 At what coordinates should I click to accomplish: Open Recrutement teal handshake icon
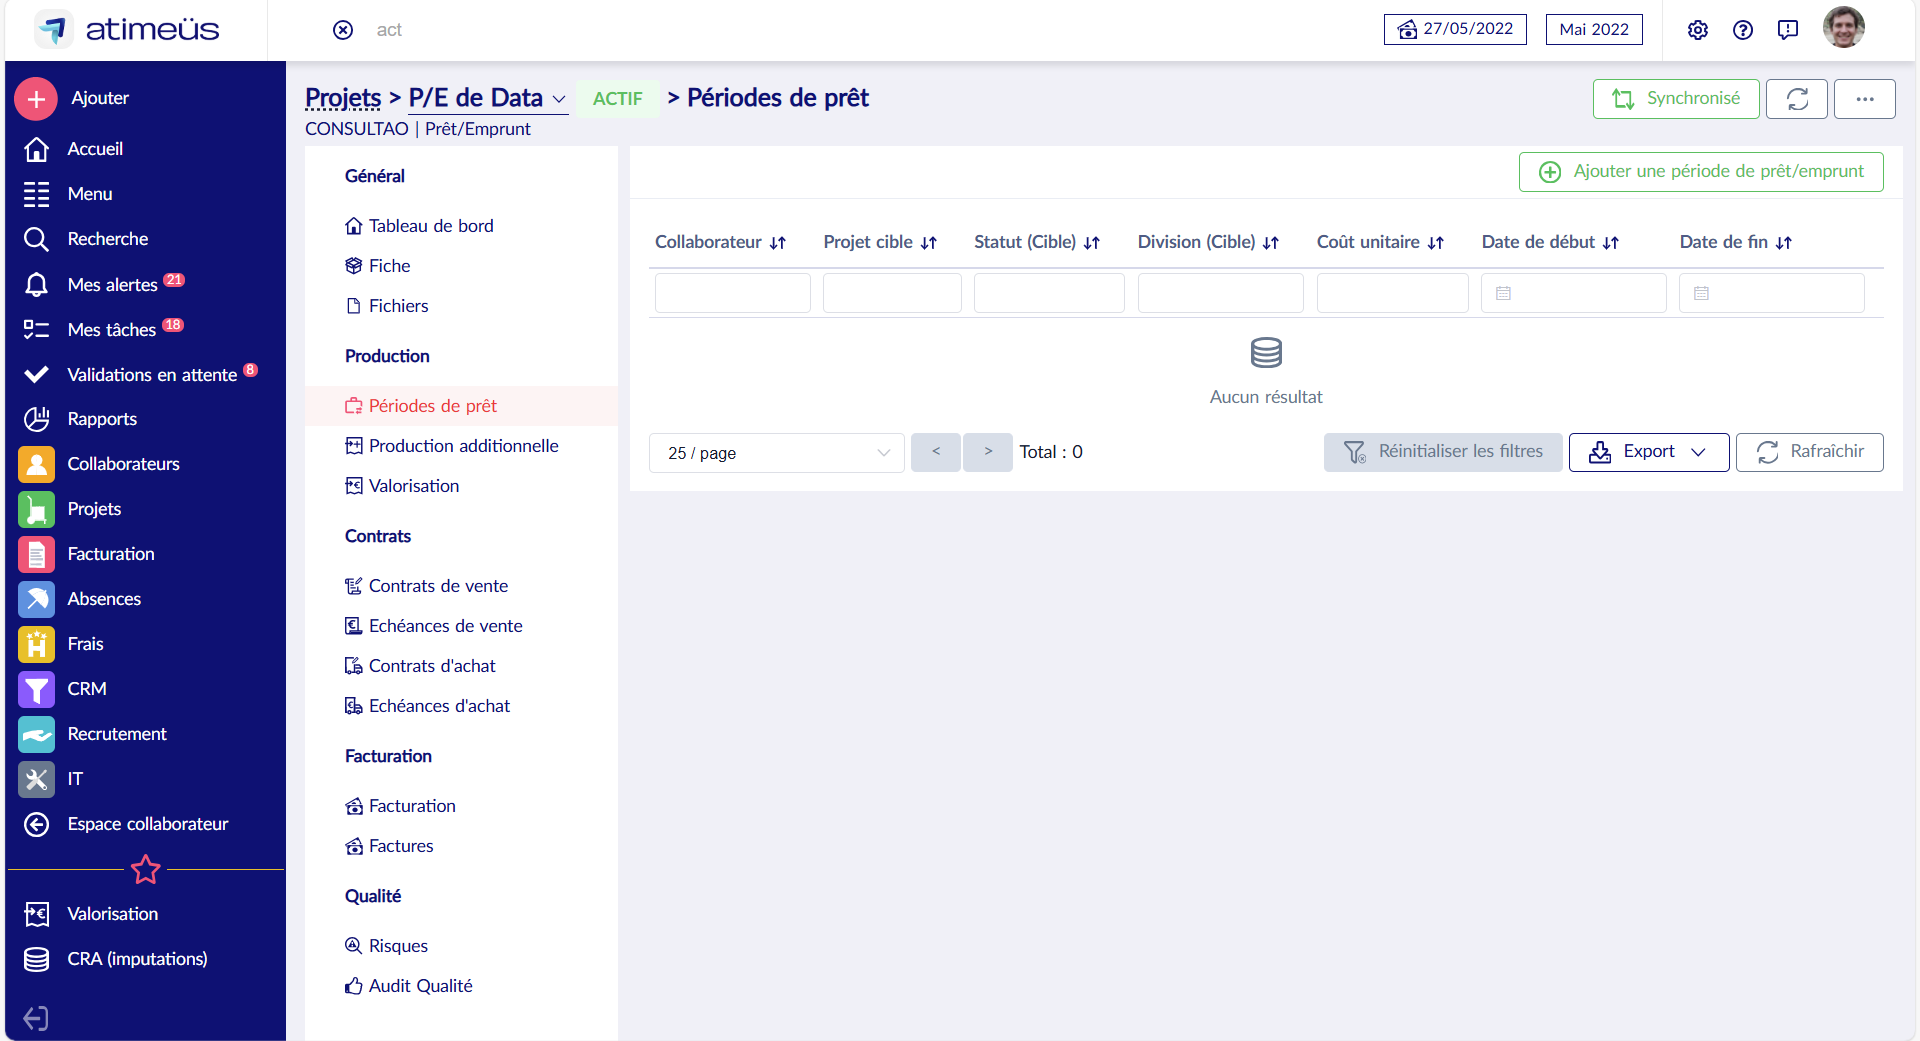[x=36, y=734]
